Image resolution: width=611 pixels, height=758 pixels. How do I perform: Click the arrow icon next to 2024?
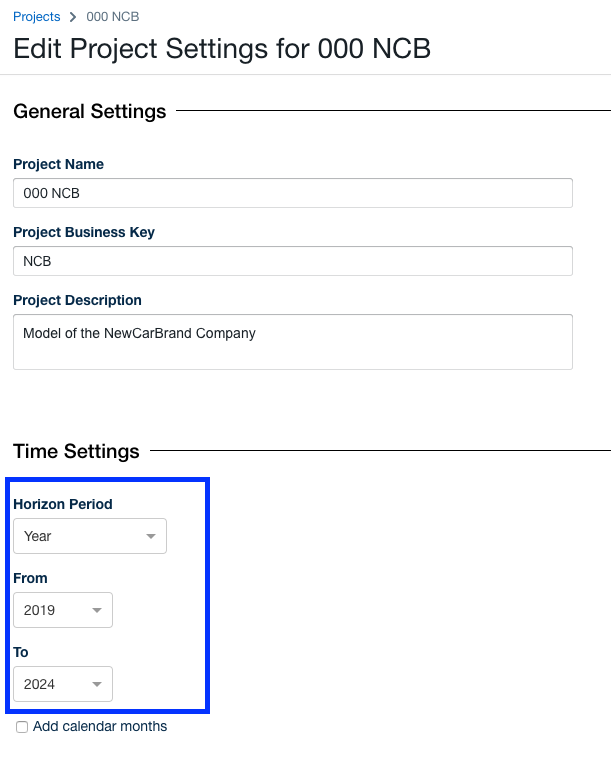pos(97,685)
